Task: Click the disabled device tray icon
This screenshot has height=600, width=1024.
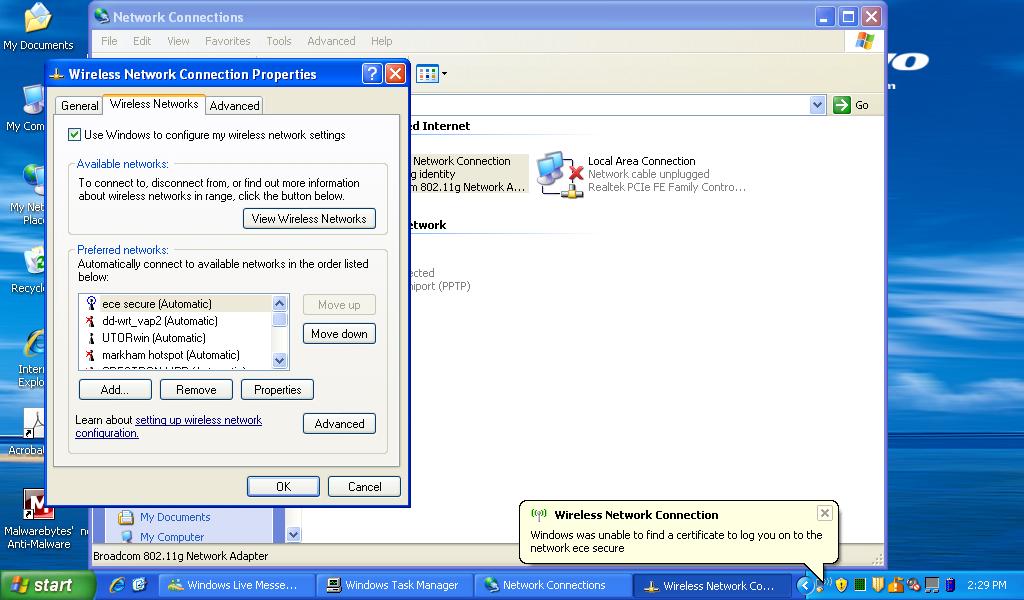Action: (914, 584)
